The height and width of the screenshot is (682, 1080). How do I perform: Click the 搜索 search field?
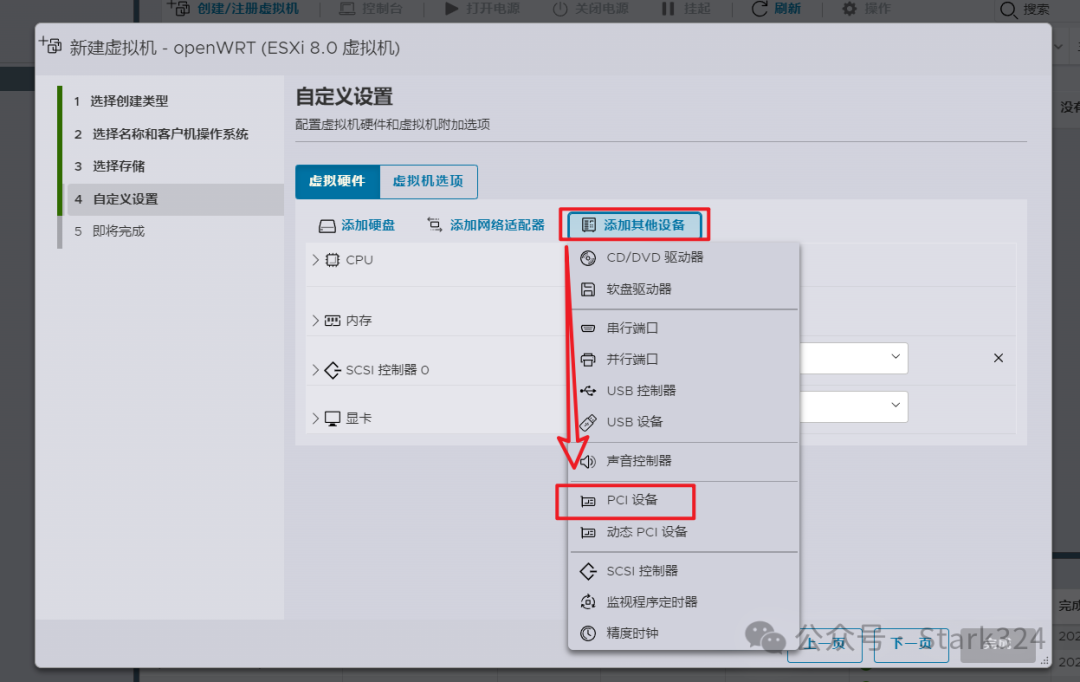(1035, 10)
